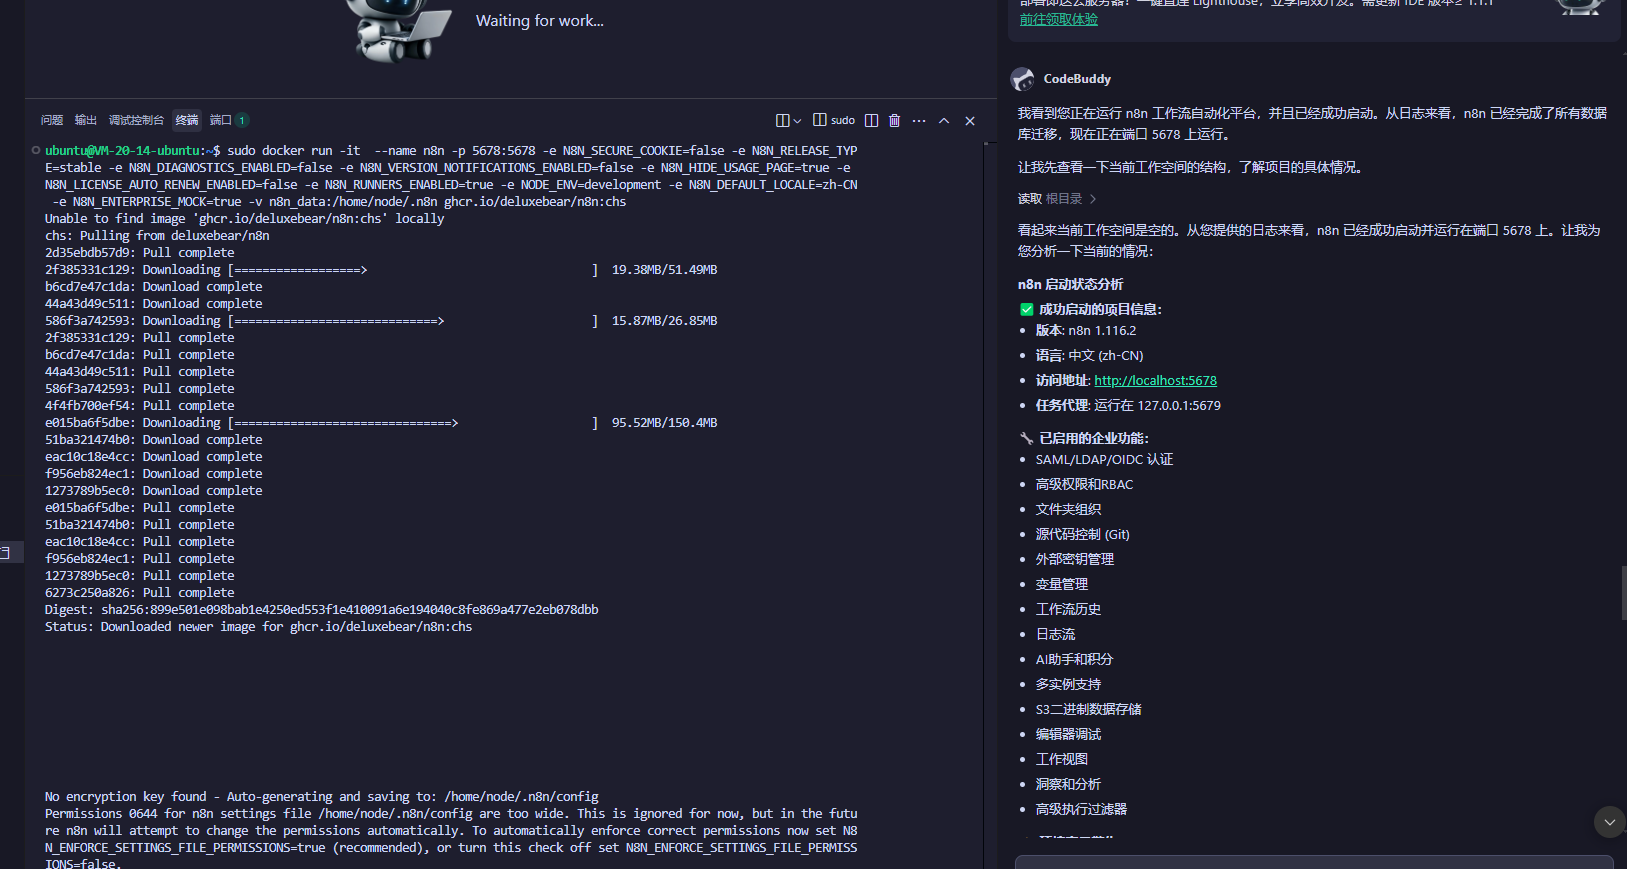Click the '1273789b5ec0: Download complete' line

coord(154,491)
